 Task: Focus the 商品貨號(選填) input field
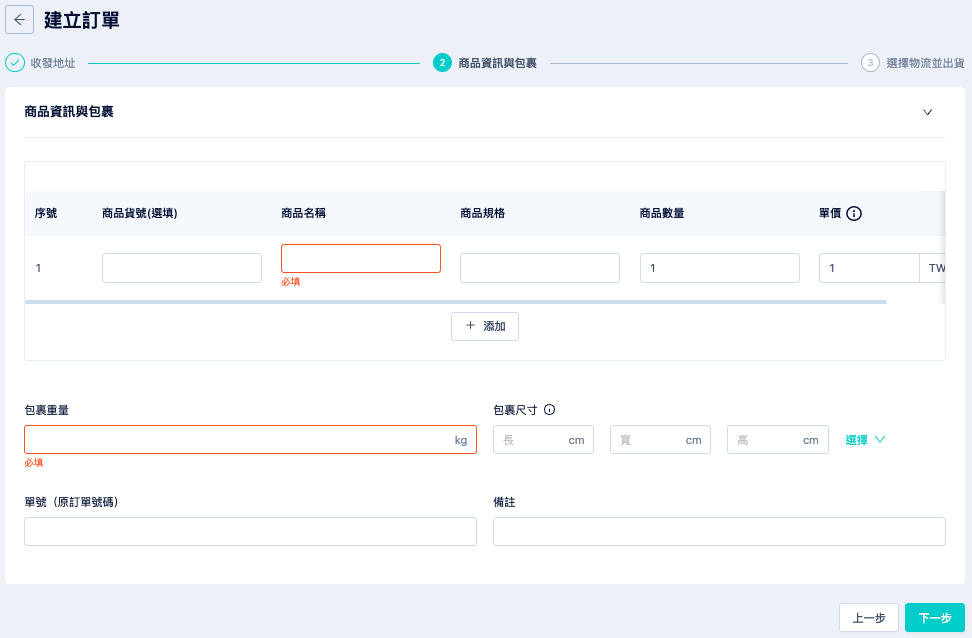click(x=182, y=268)
